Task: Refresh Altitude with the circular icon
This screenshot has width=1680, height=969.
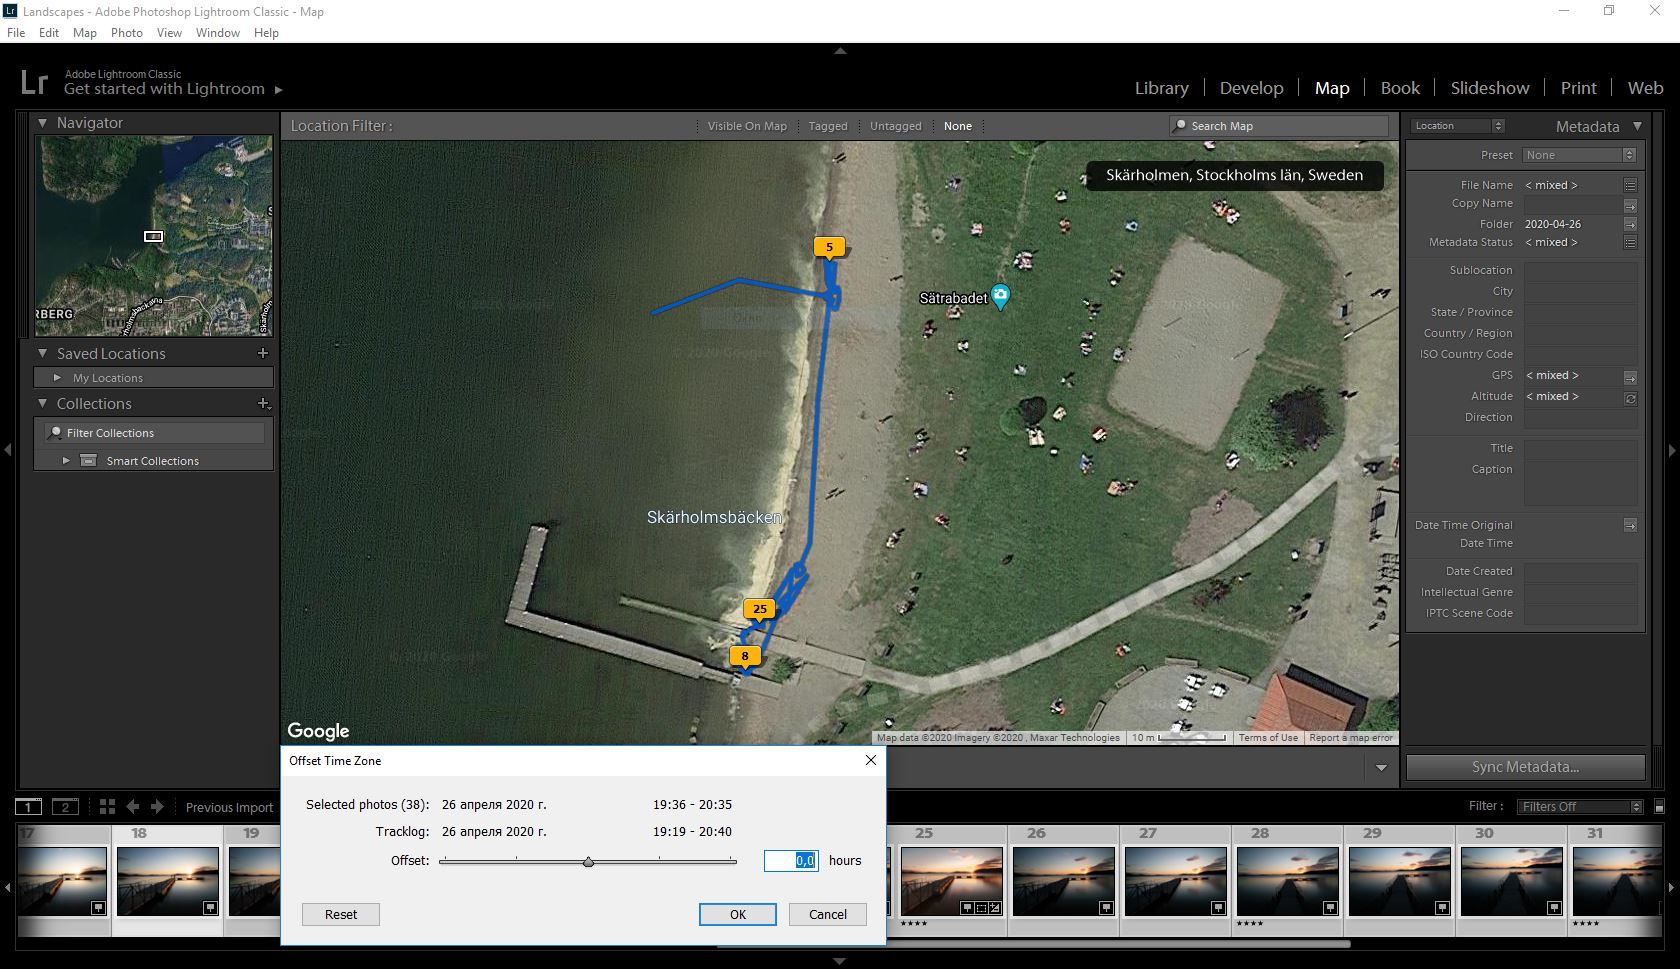Action: click(x=1630, y=398)
